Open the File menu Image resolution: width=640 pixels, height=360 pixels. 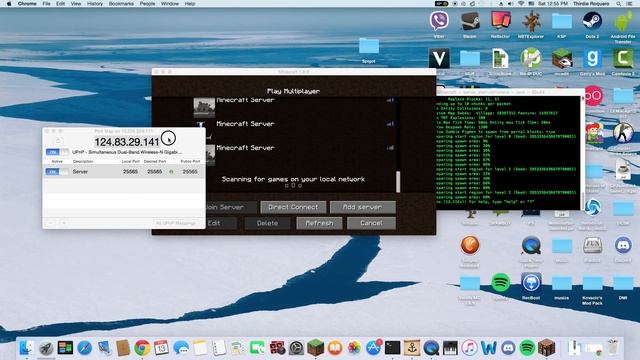tap(47, 4)
